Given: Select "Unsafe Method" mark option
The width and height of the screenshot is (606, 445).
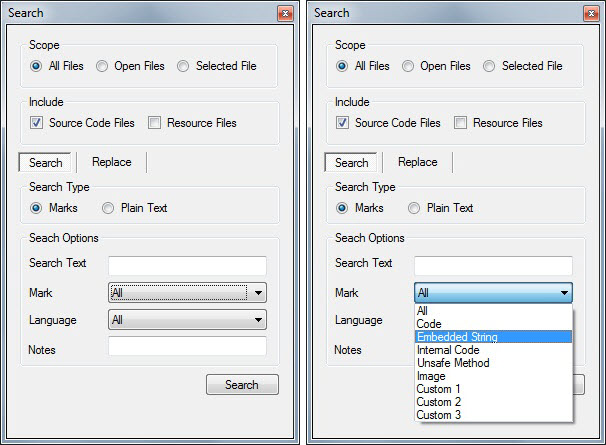Looking at the screenshot, I should click(x=451, y=363).
